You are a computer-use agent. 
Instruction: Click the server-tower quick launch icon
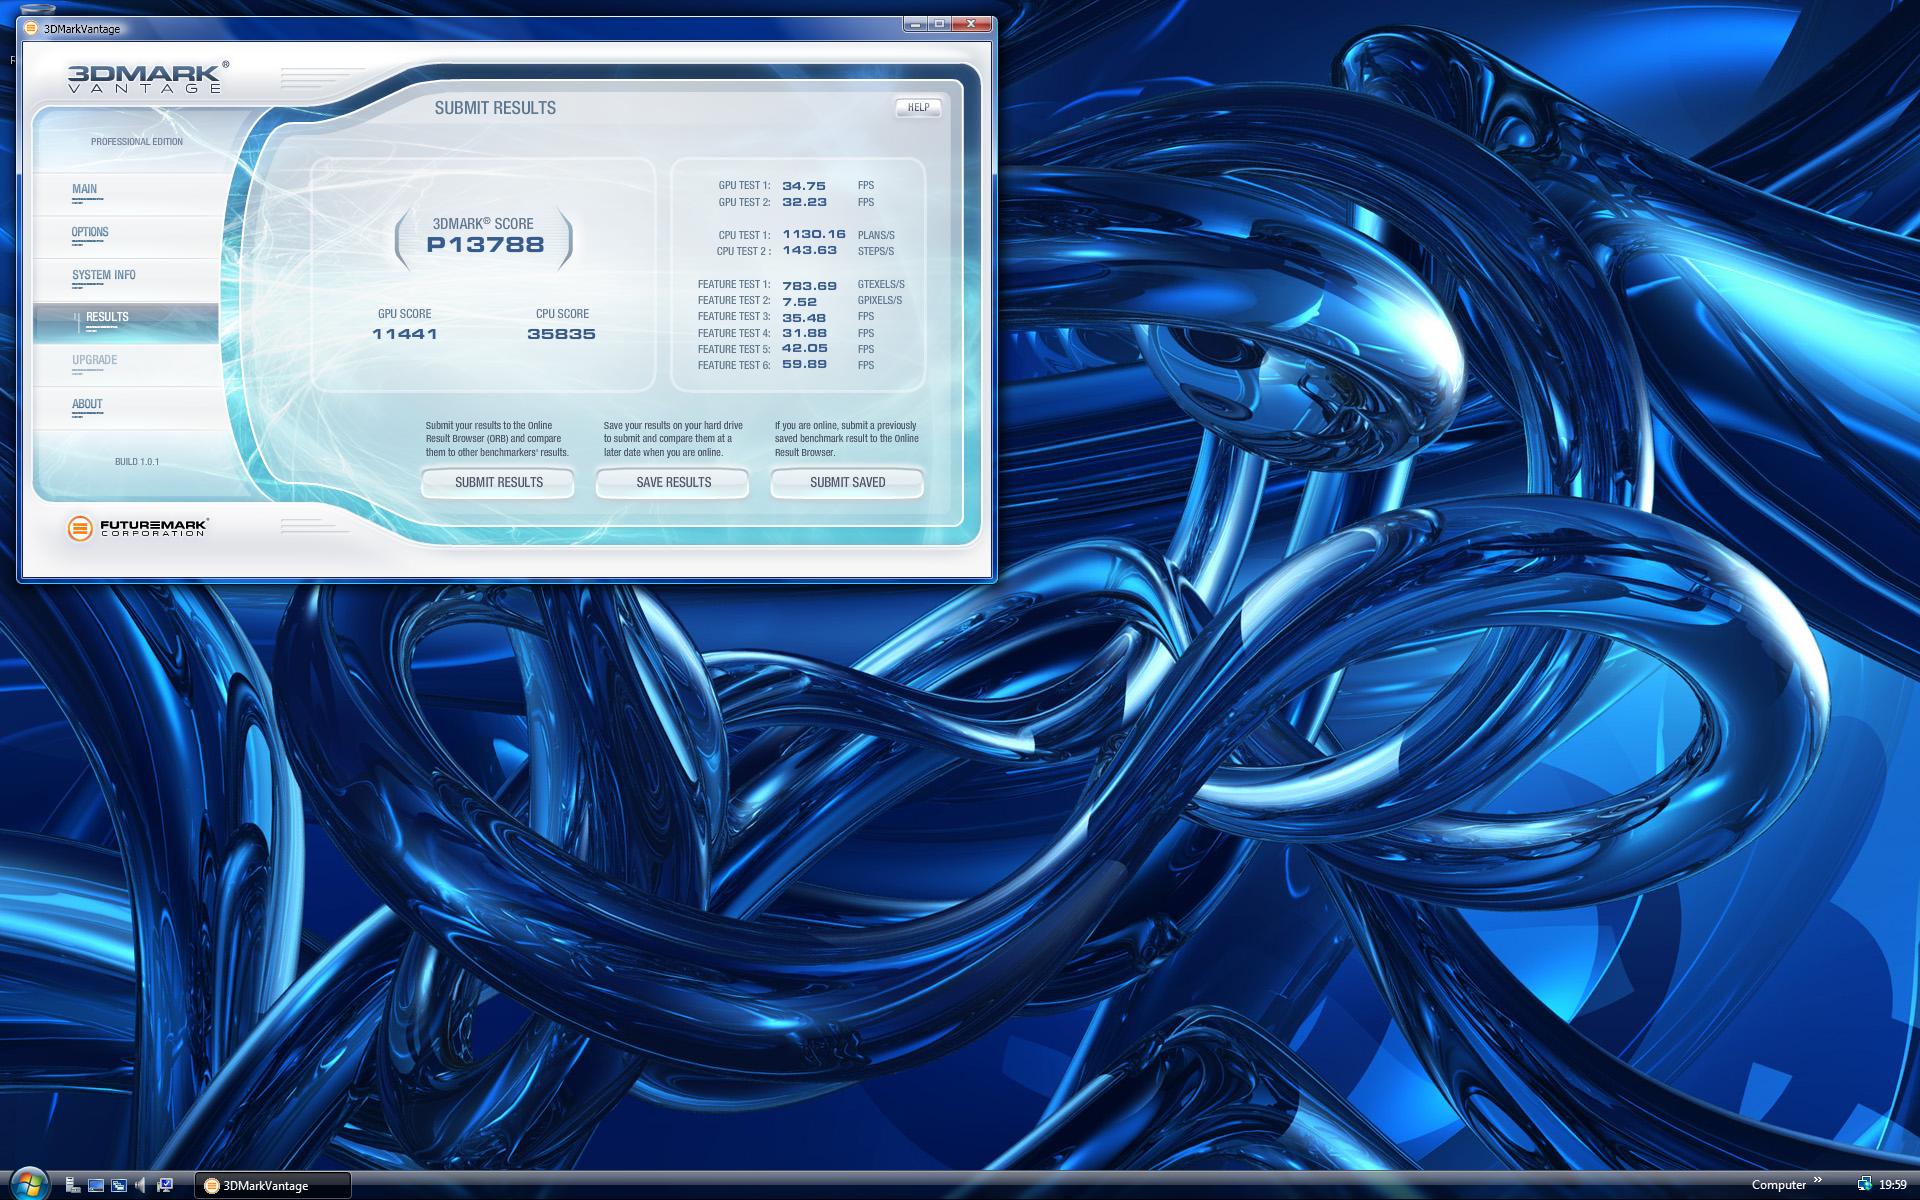73,1185
